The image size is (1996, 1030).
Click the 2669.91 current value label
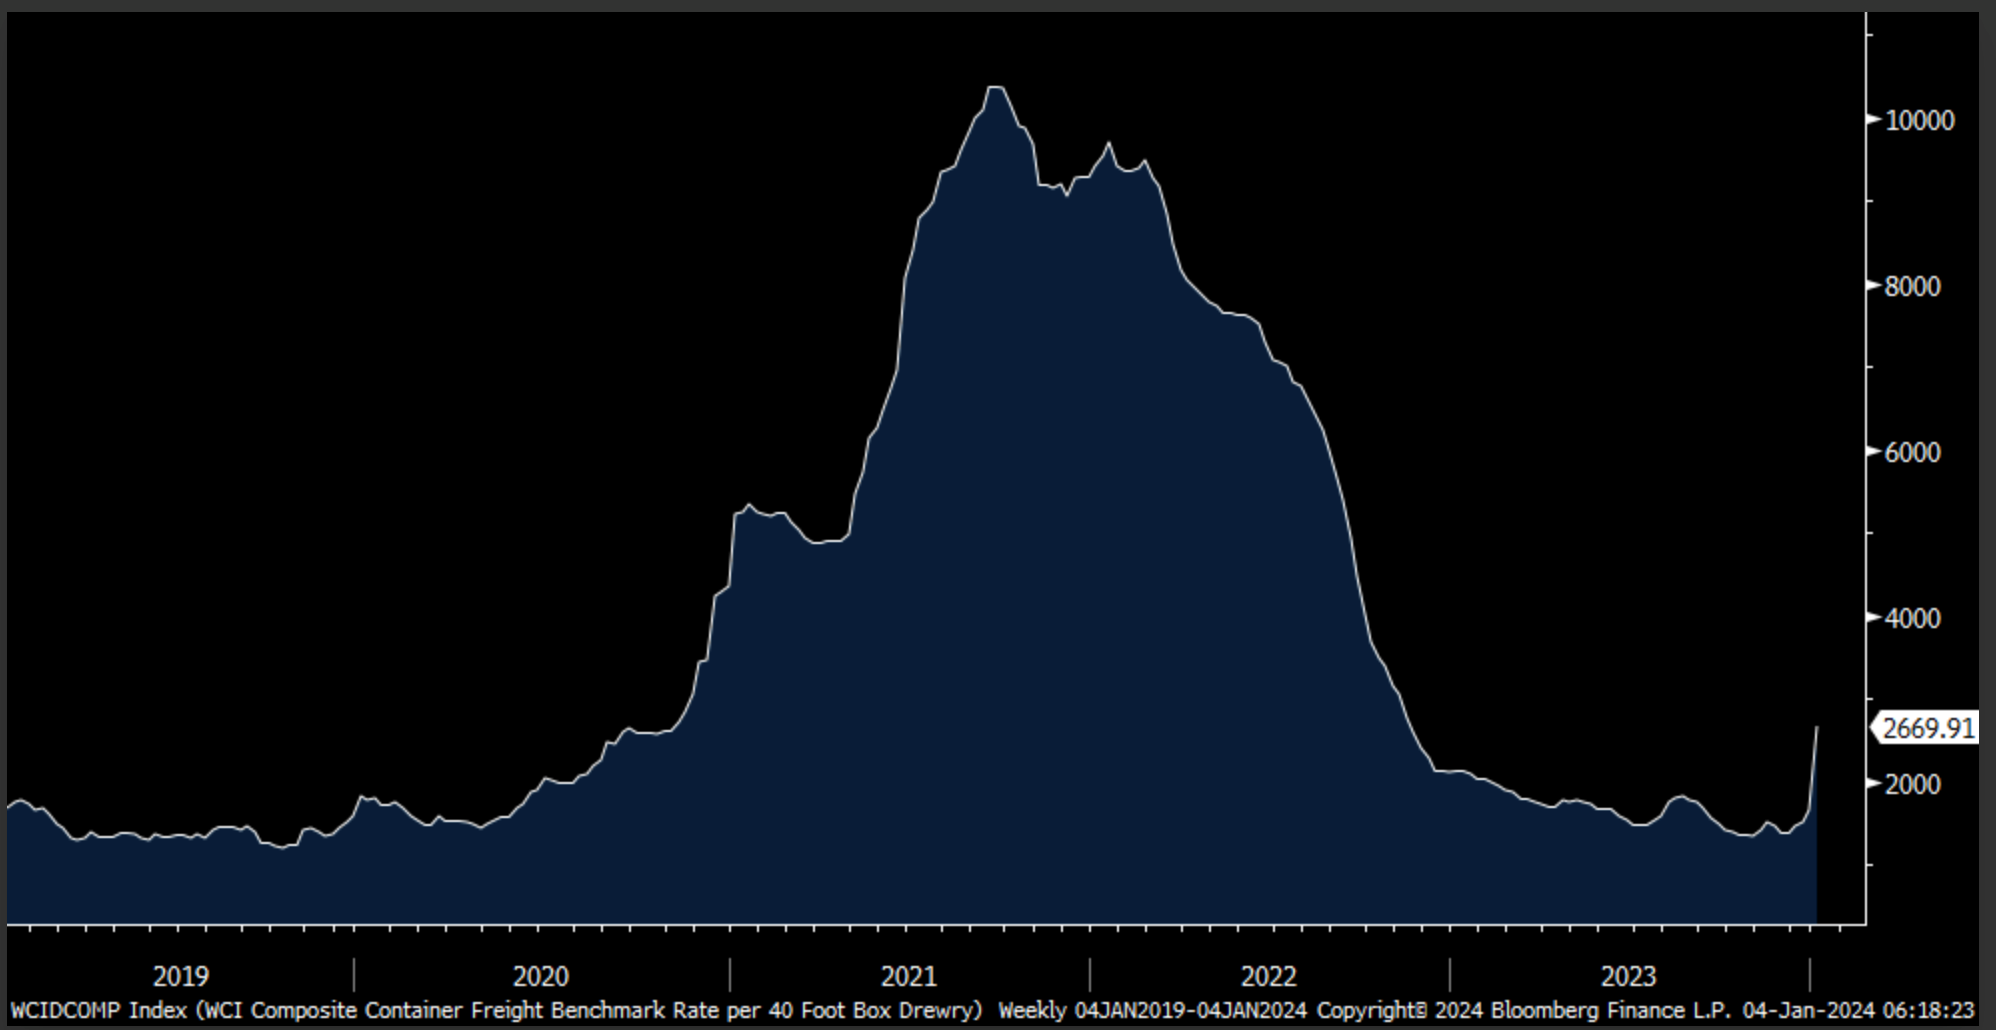tap(1927, 728)
